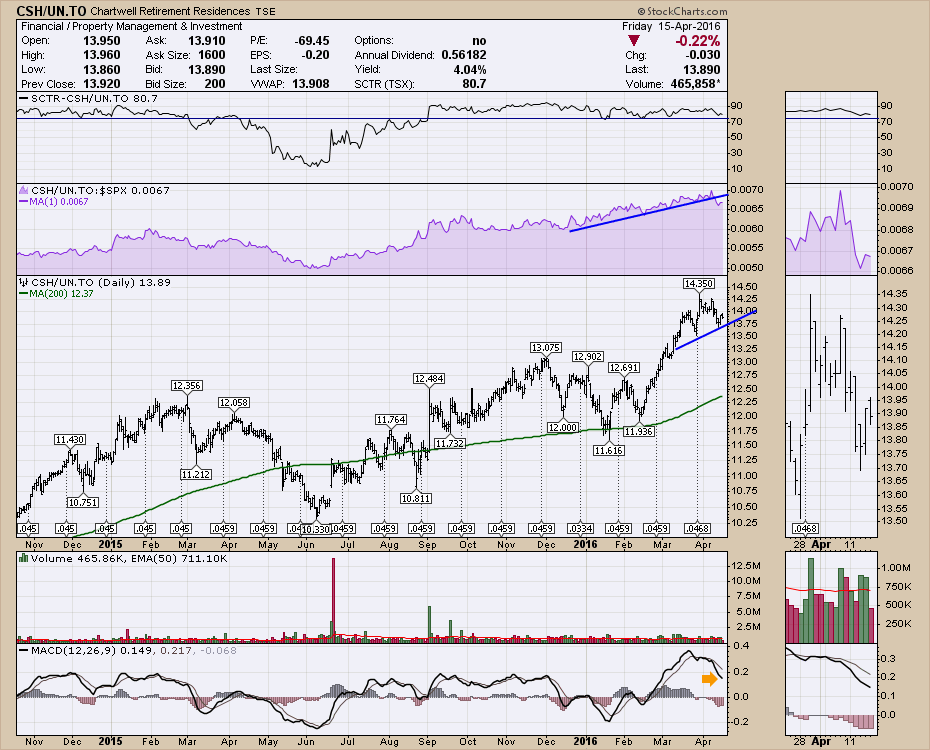Screen dimensions: 930x750
Task: Select the 10.751 price low label
Action: coord(82,502)
